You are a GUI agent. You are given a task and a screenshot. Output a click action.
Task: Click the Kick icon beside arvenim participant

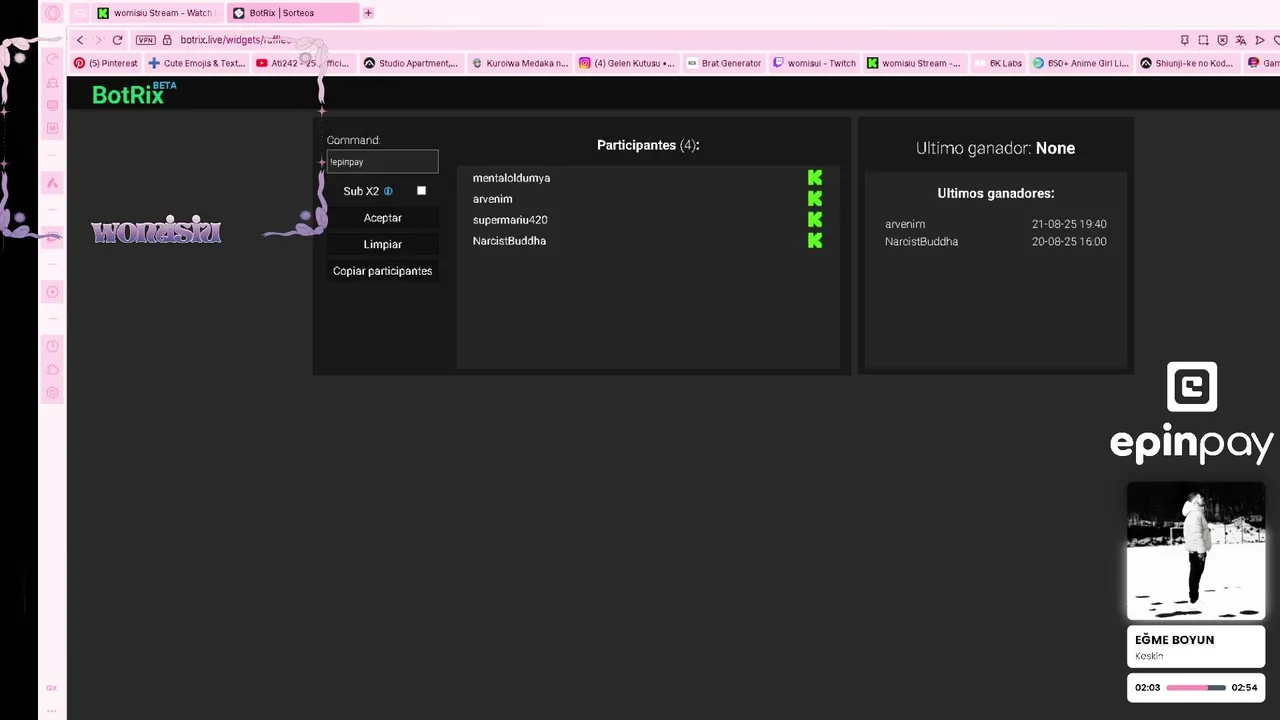815,199
